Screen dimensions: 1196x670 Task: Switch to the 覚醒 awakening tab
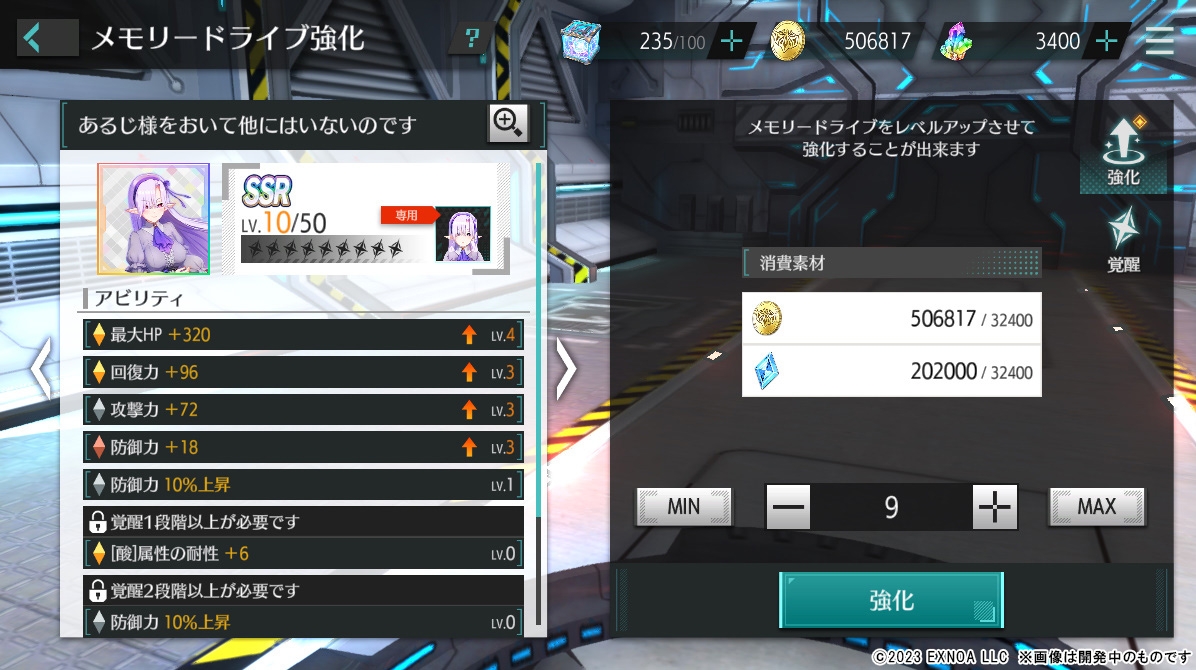(1123, 240)
